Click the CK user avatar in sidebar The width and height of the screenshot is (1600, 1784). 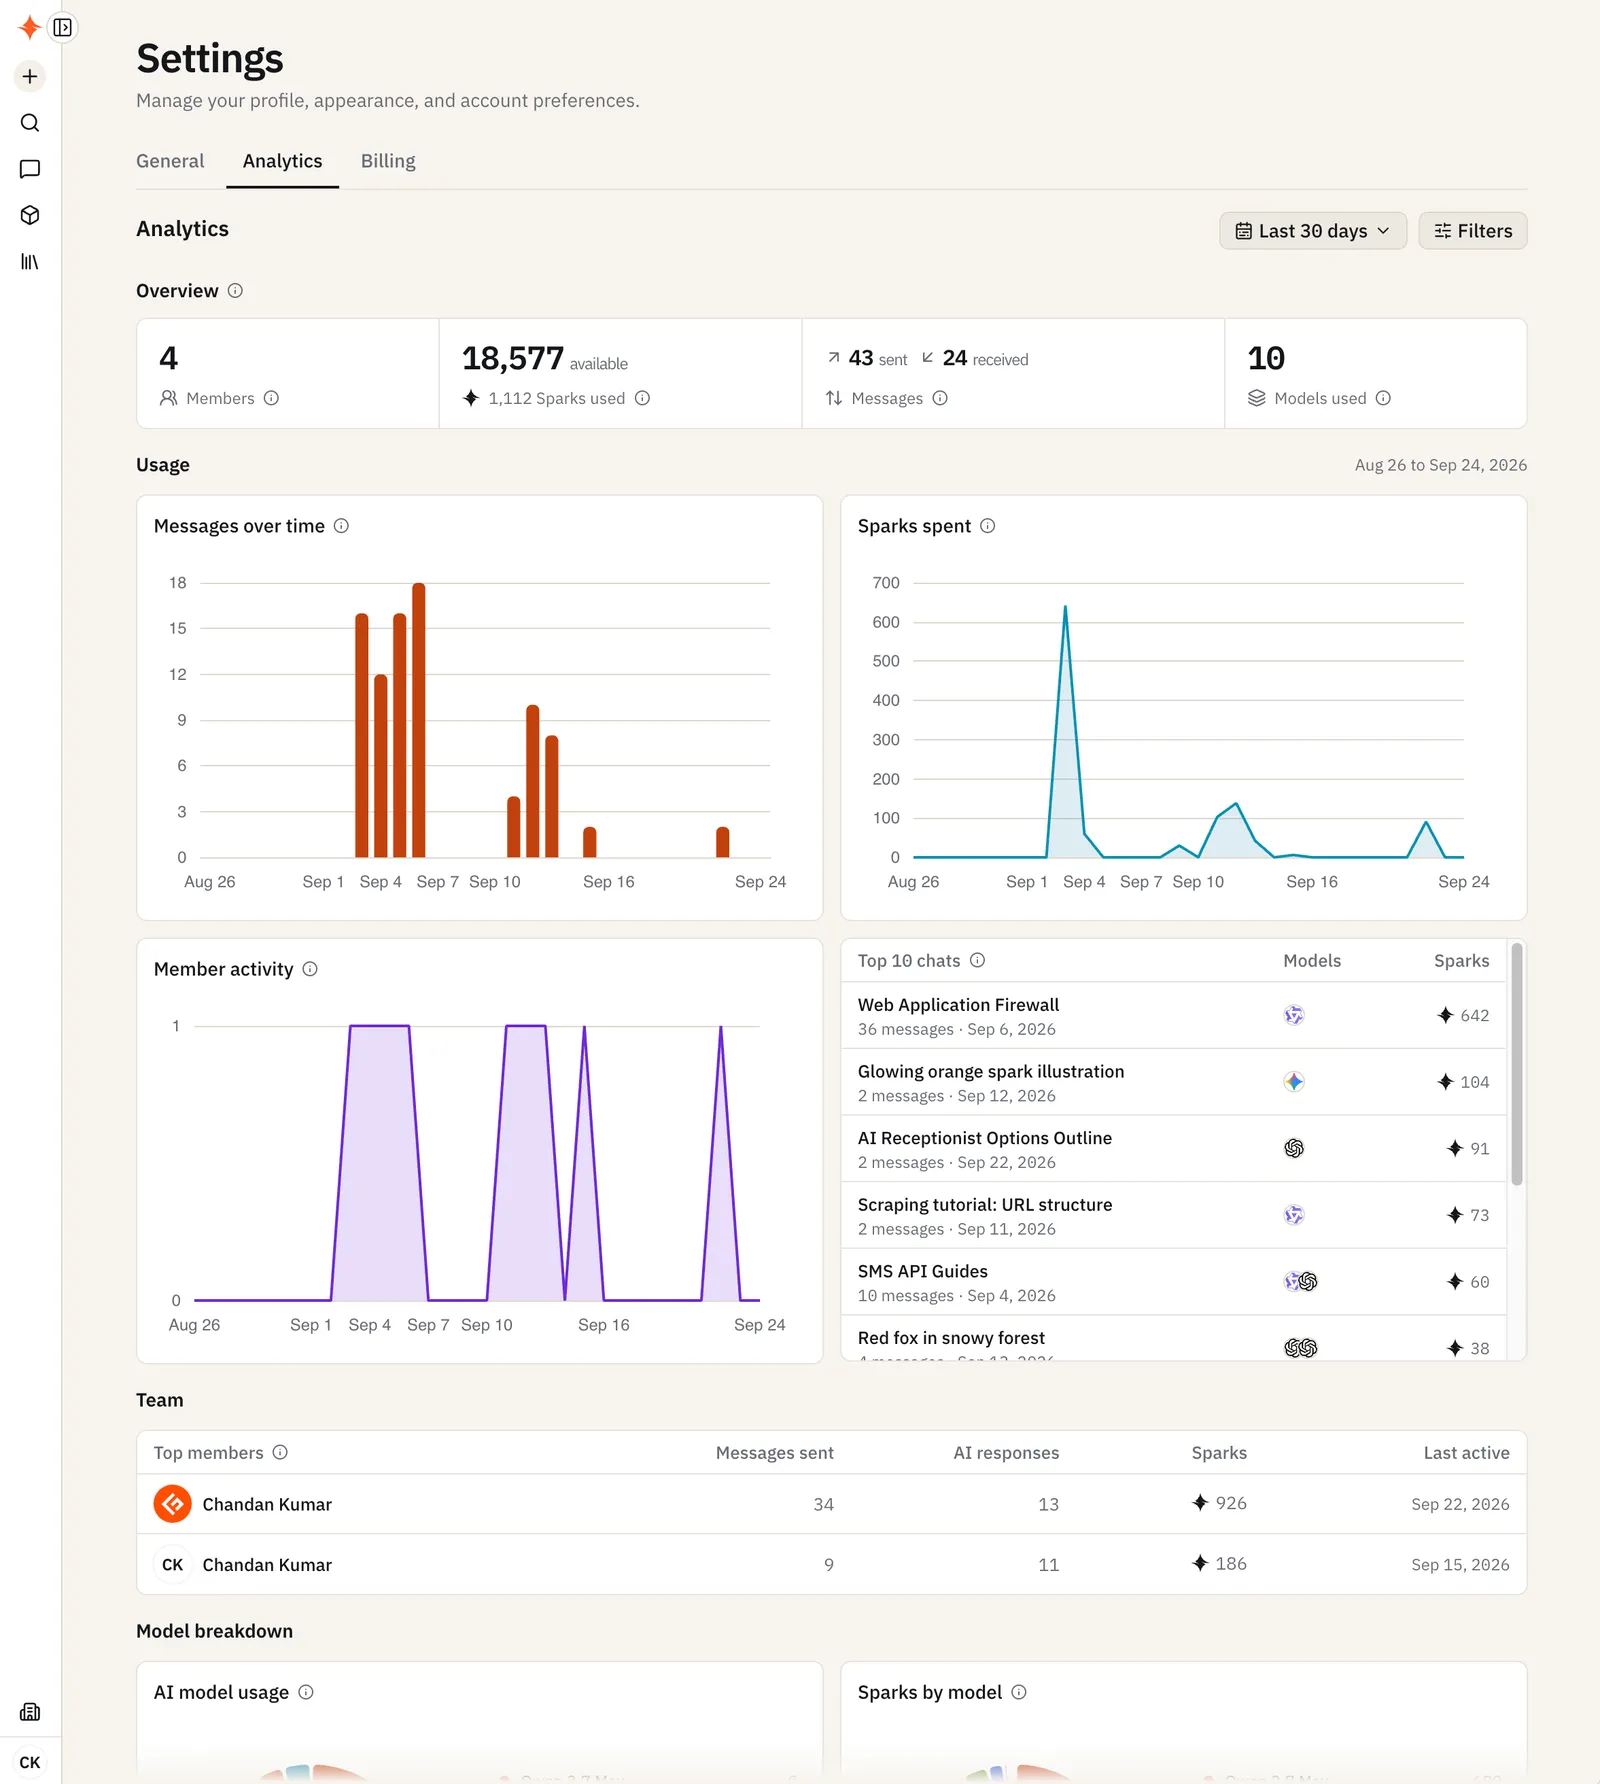(x=30, y=1762)
